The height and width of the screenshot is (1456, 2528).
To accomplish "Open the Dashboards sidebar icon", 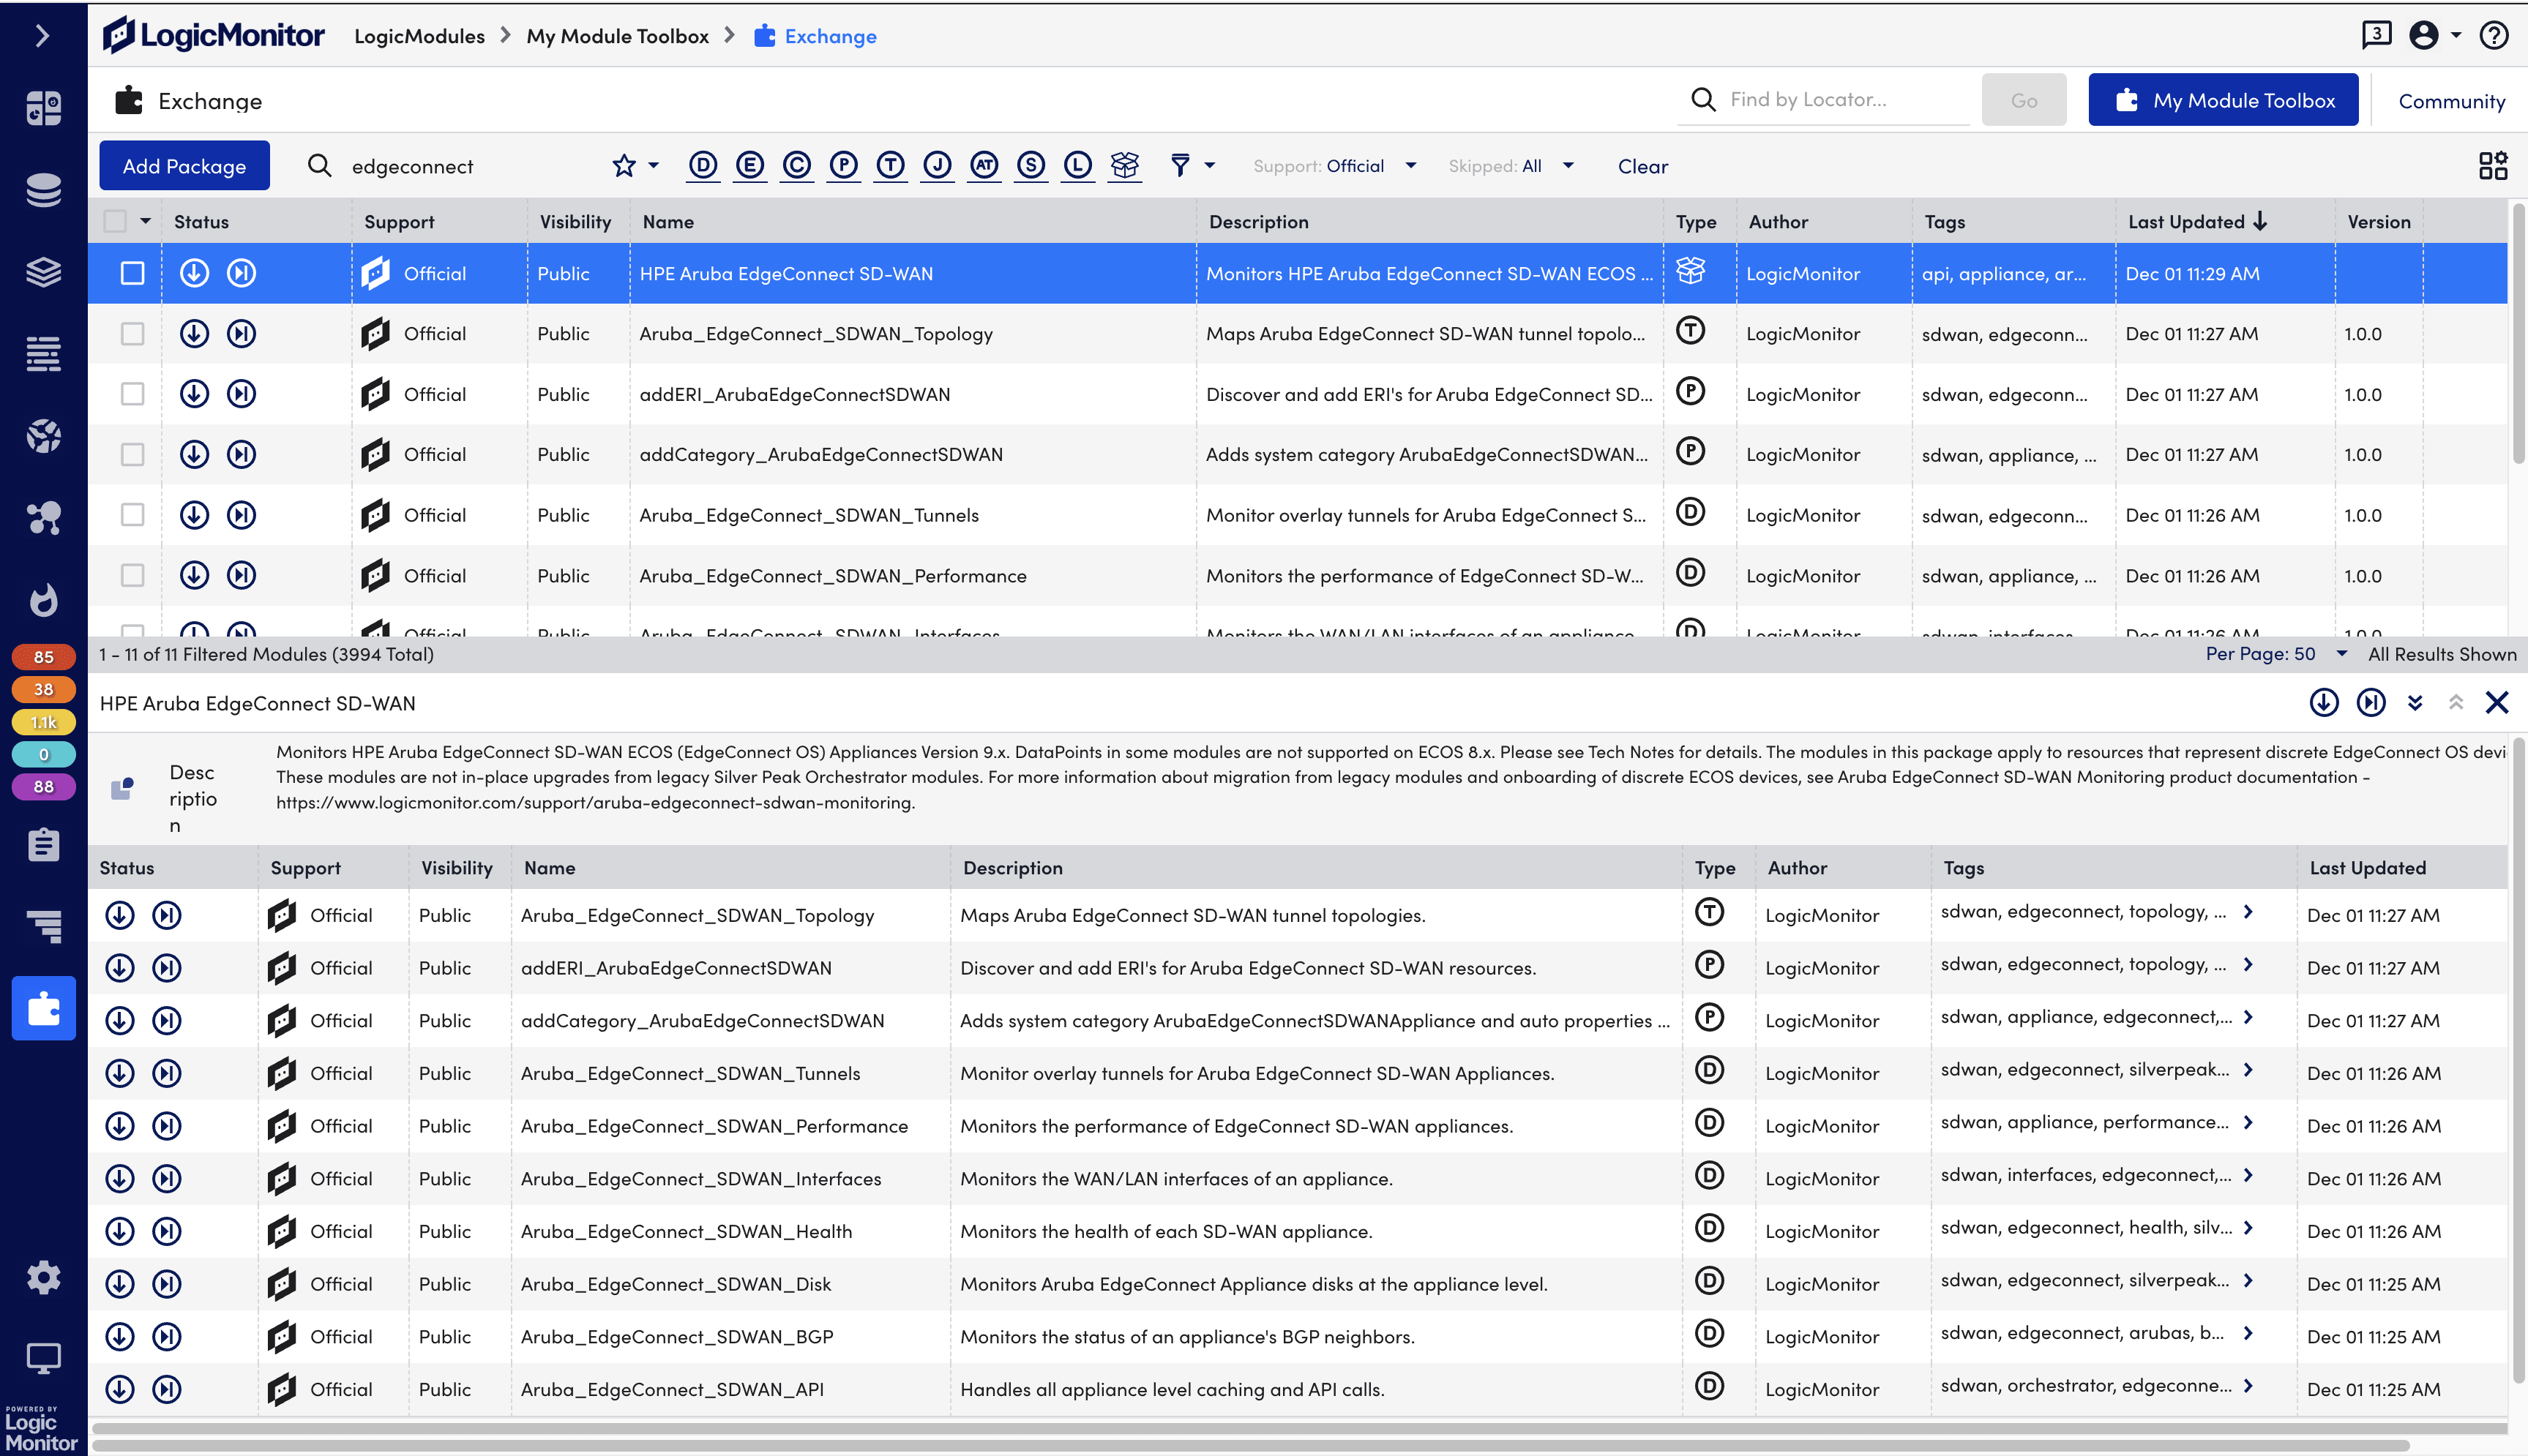I will coord(43,107).
